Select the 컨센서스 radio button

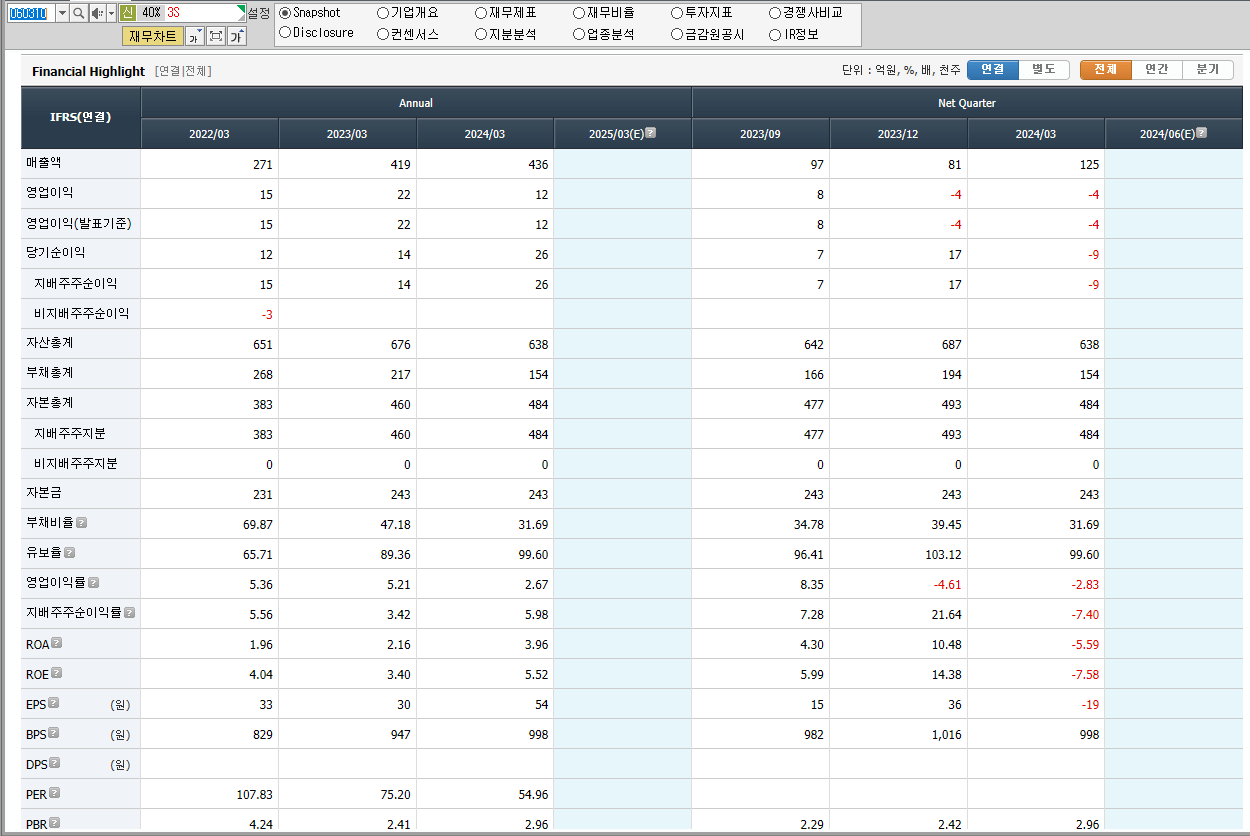[383, 34]
